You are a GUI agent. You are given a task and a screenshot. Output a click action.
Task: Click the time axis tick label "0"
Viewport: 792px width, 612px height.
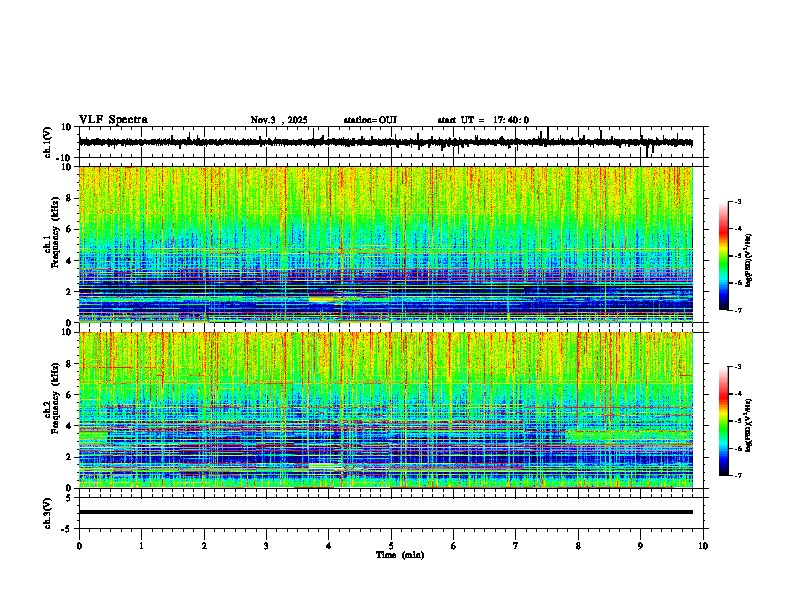(x=79, y=546)
